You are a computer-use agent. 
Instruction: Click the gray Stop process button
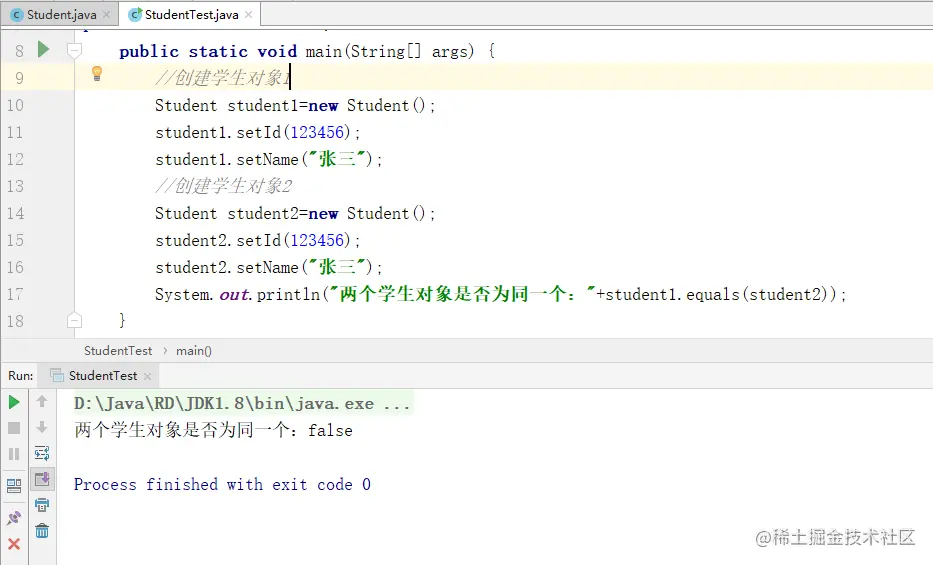(x=14, y=428)
